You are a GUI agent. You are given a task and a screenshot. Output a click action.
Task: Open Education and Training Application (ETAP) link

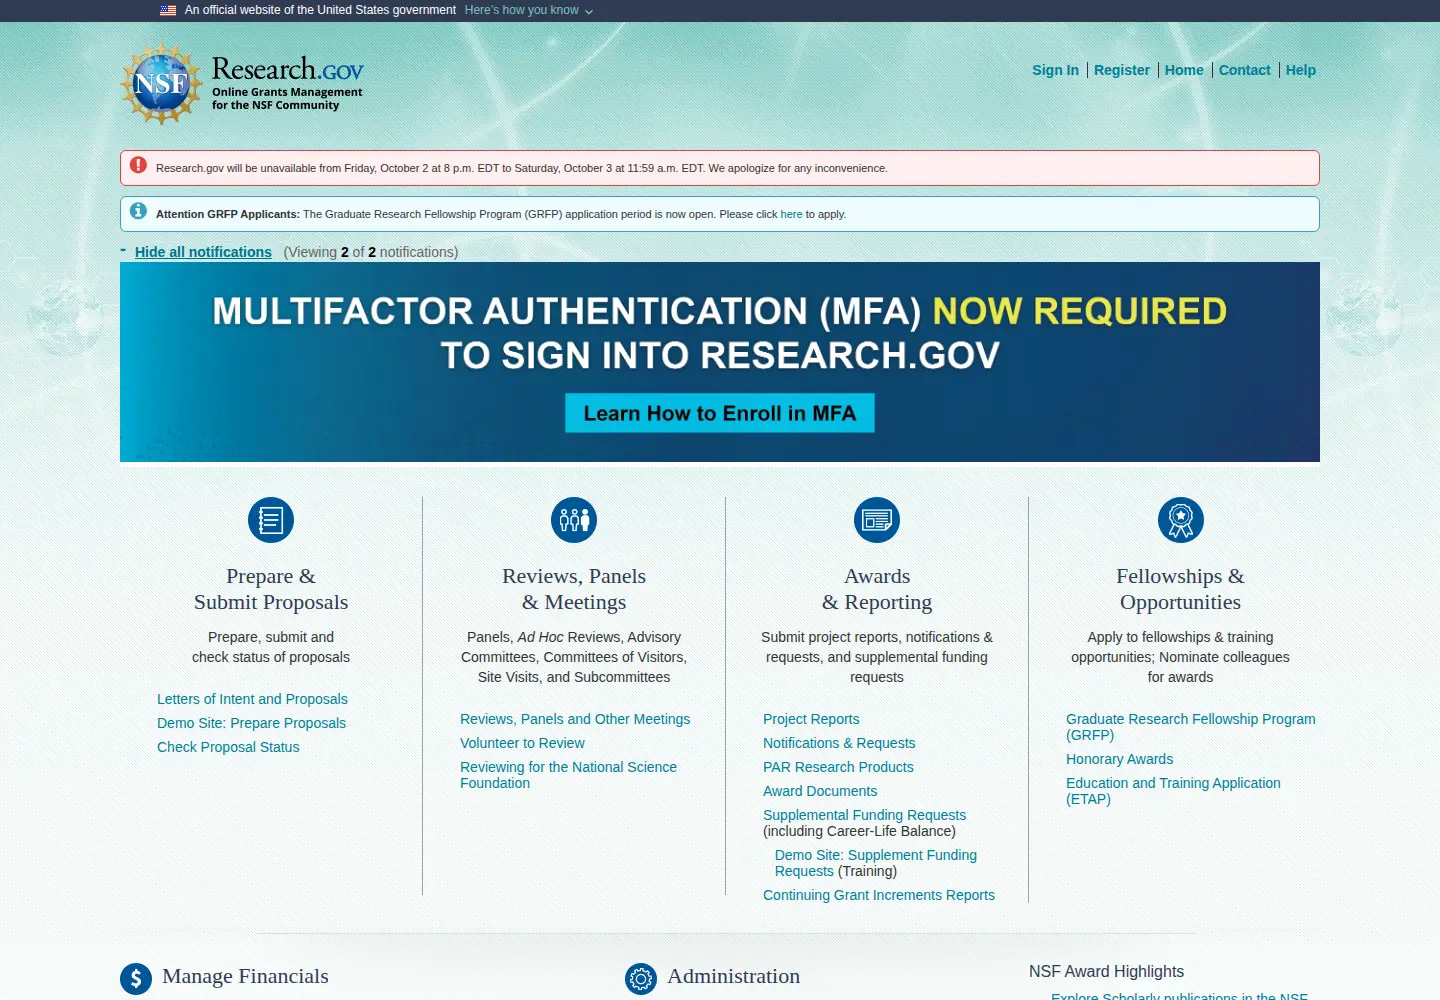(x=1173, y=791)
